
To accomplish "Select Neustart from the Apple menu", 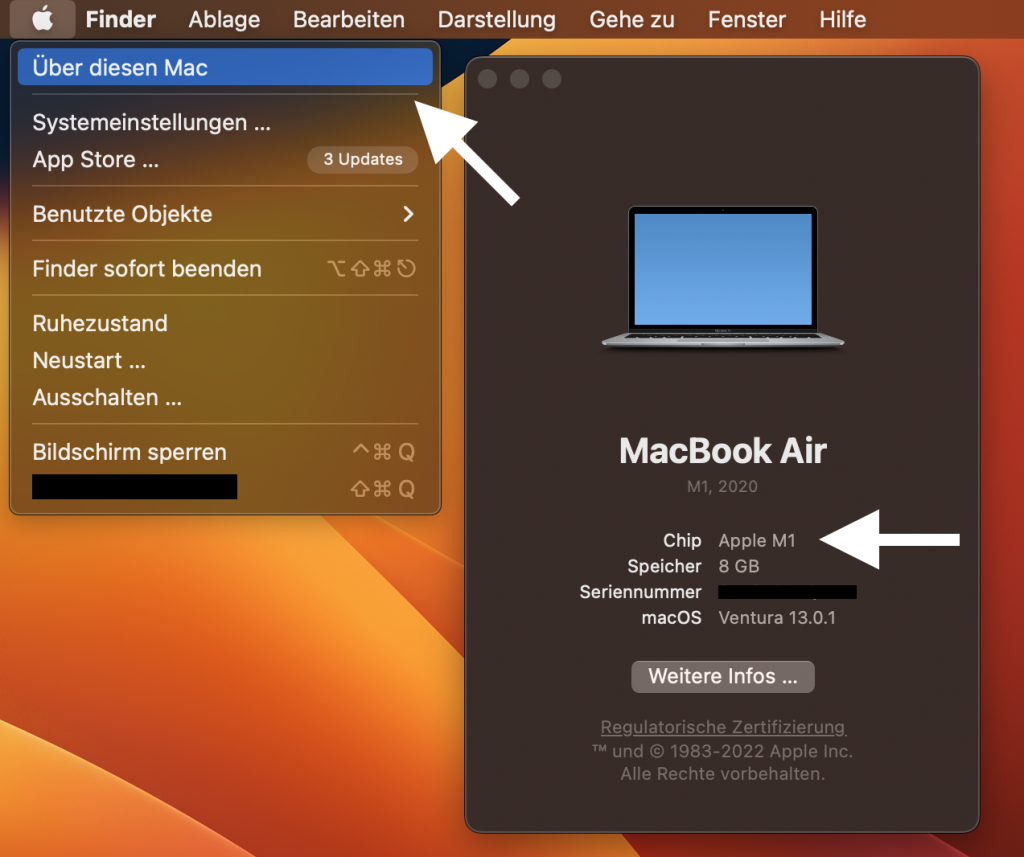I will click(x=225, y=360).
